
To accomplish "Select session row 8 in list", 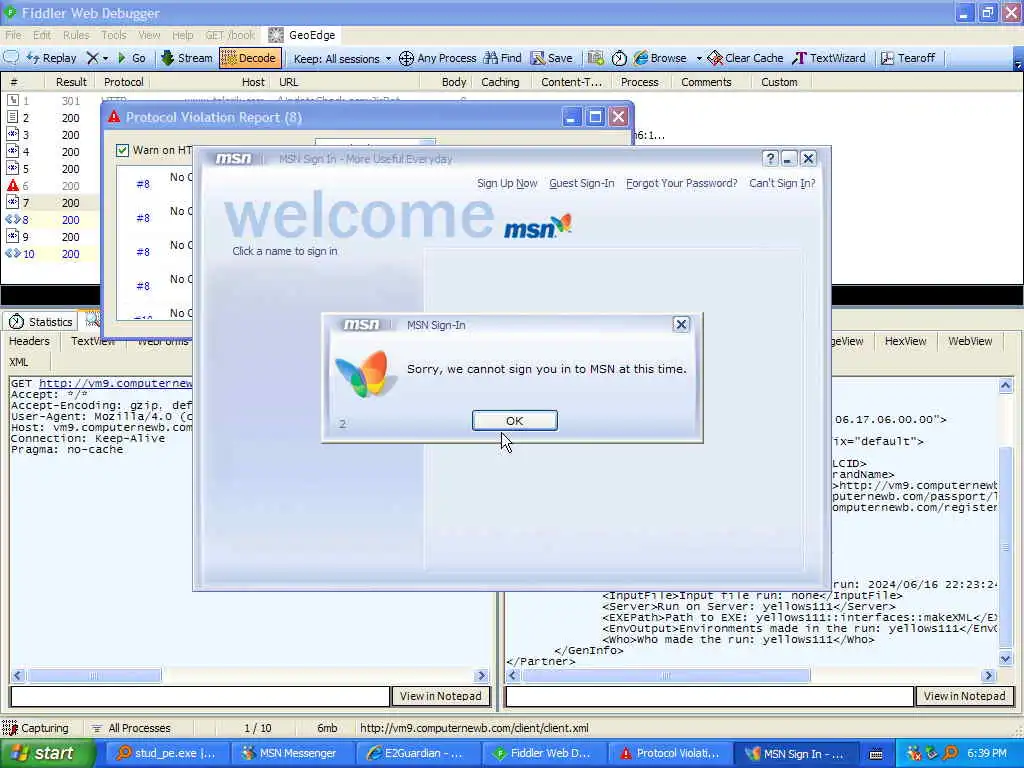I will pyautogui.click(x=49, y=220).
